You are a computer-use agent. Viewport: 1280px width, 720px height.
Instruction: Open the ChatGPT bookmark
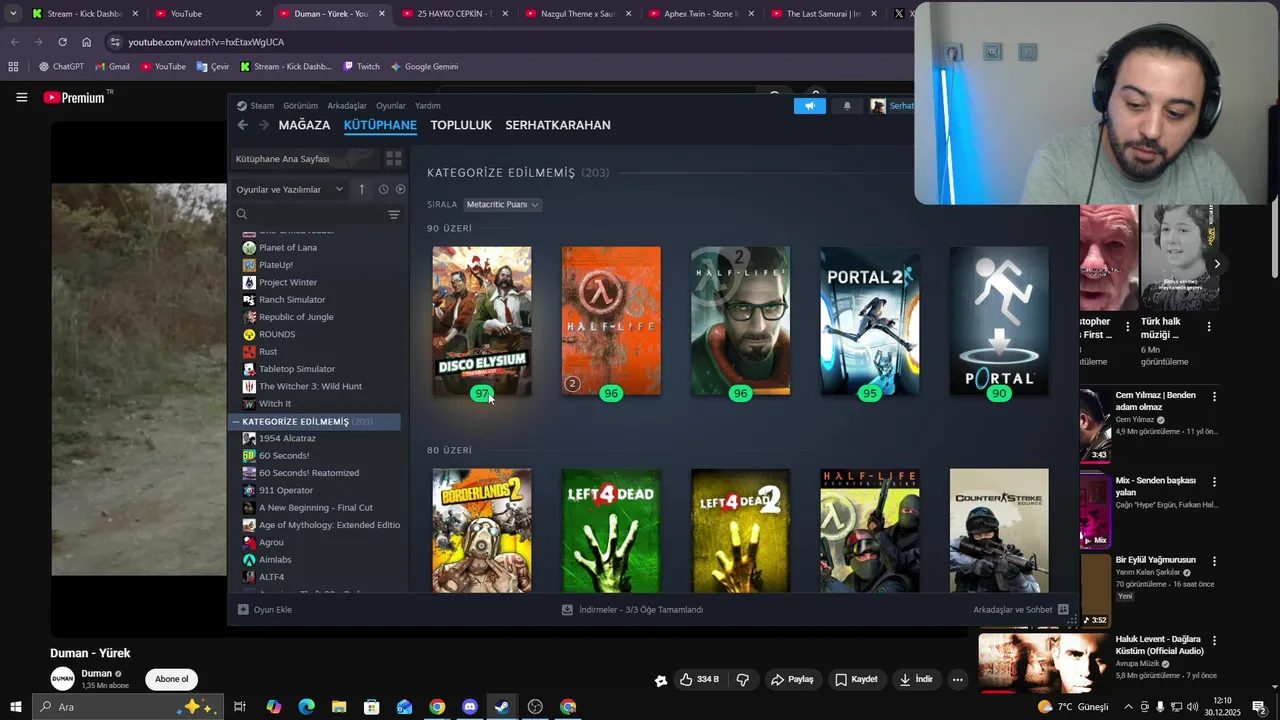[61, 67]
